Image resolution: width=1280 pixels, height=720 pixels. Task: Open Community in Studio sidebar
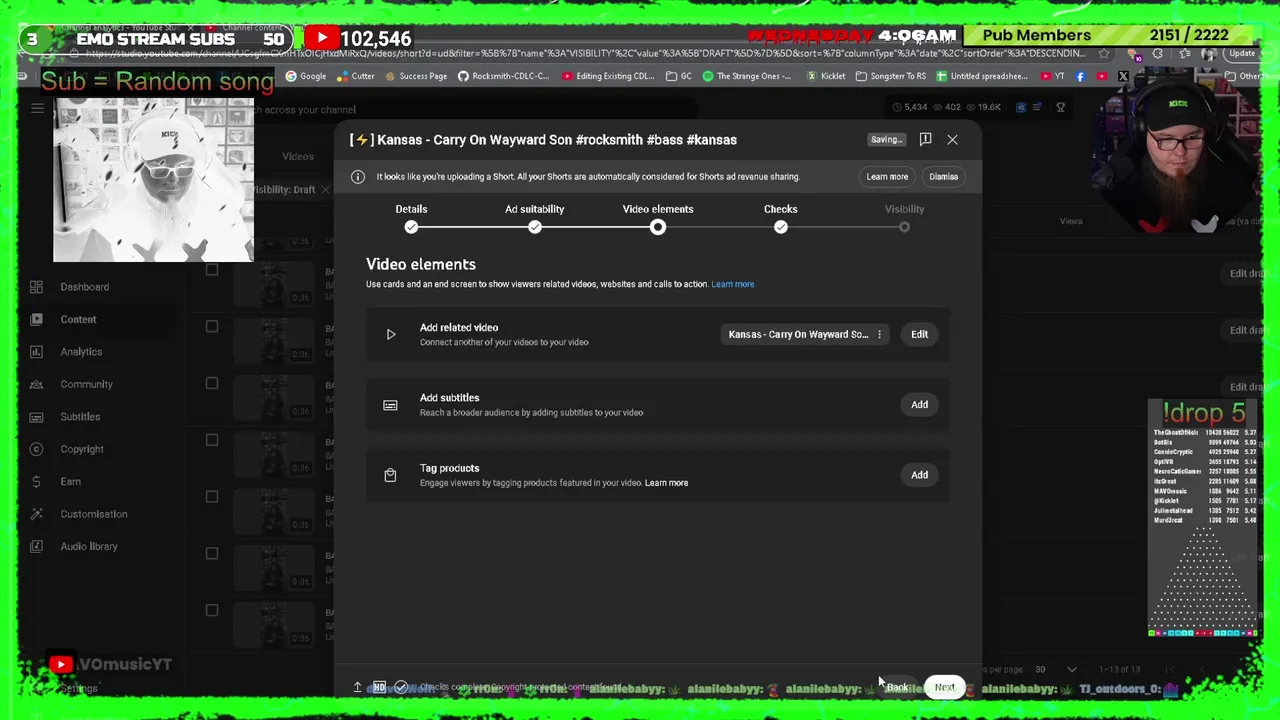point(86,384)
